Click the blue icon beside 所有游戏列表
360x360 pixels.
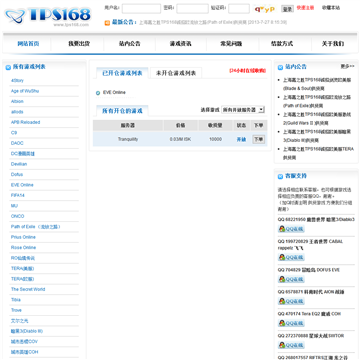pyautogui.click(x=8, y=67)
